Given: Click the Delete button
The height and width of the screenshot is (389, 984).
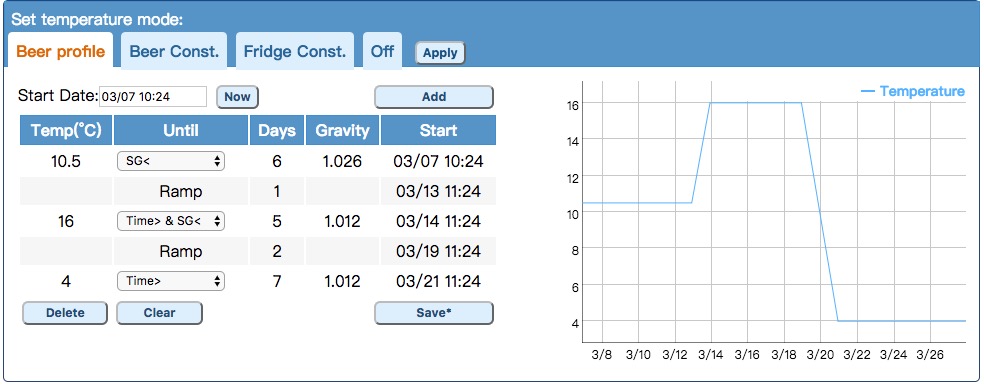Looking at the screenshot, I should pos(65,312).
